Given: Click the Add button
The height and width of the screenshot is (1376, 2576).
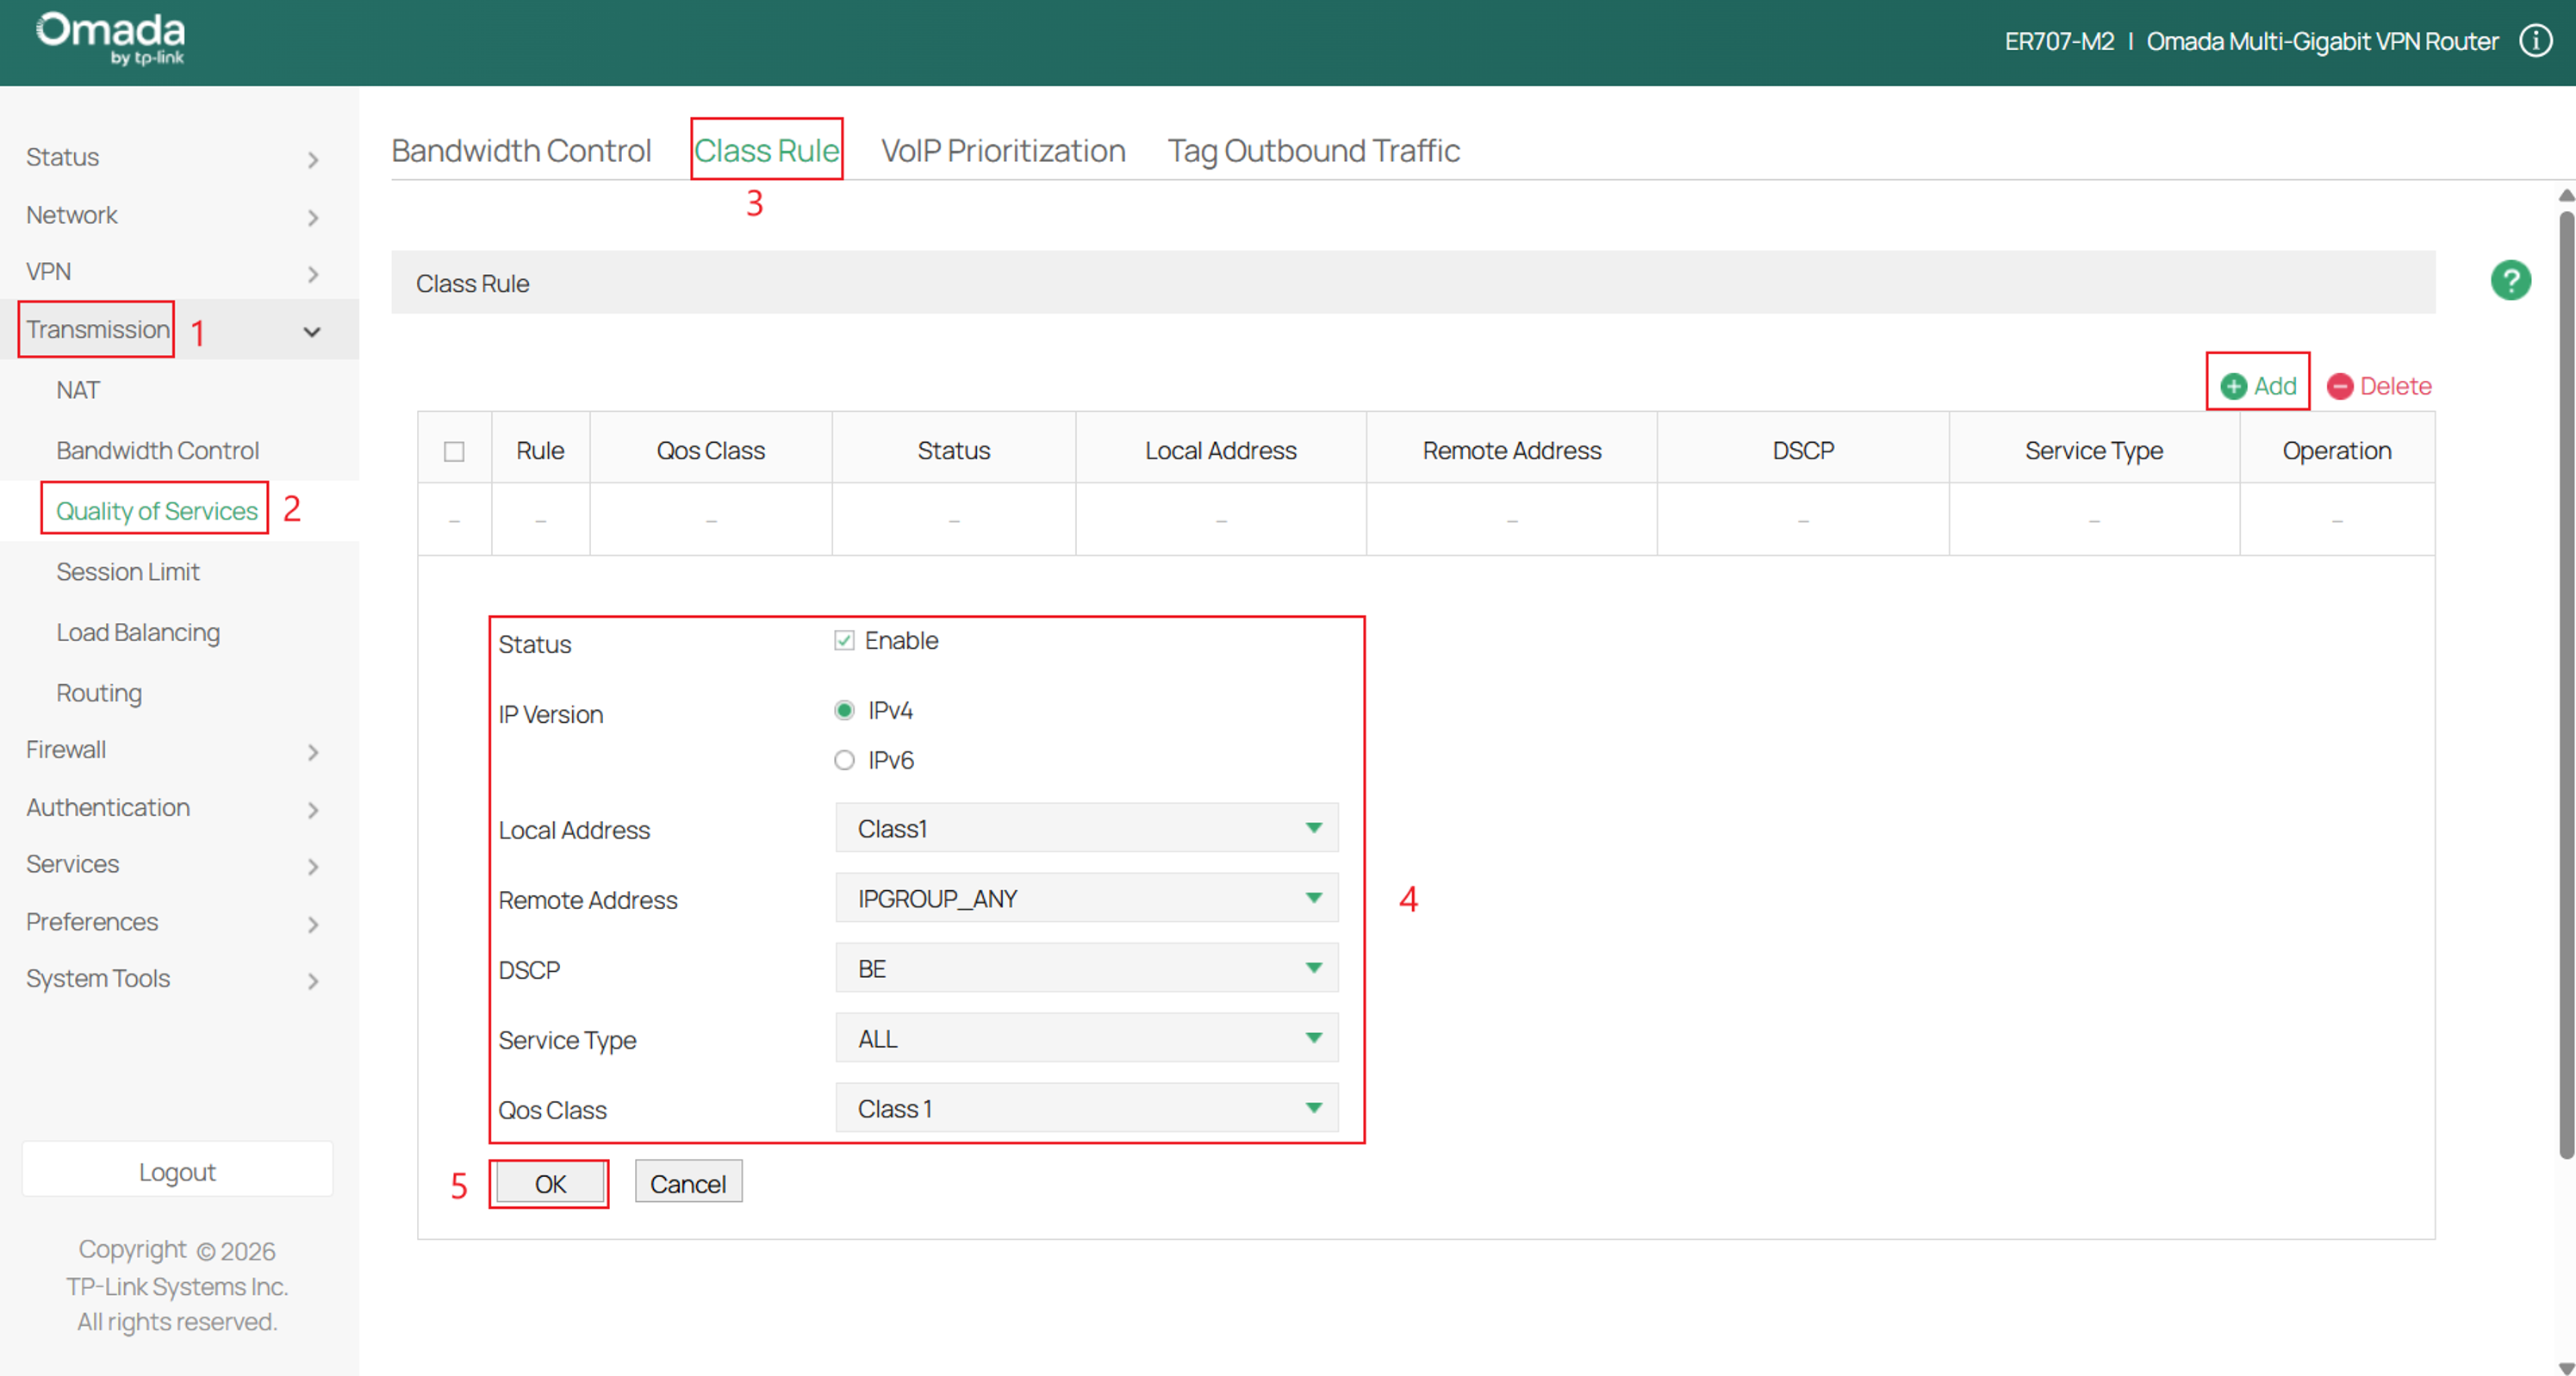Looking at the screenshot, I should 2258,386.
